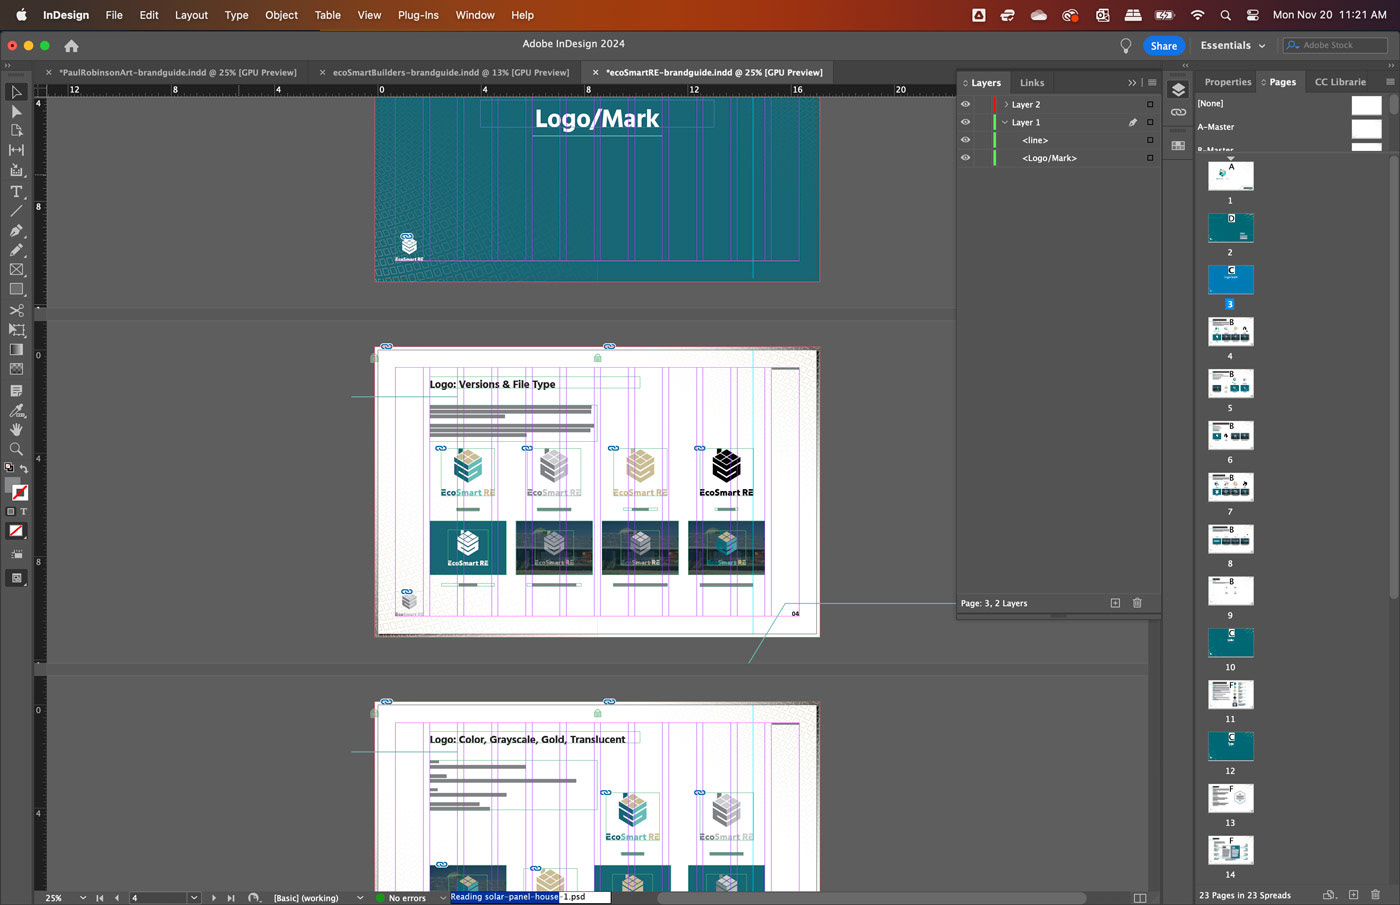Switch to ecoSmartBuilders-brandguide.indd document tab

[450, 72]
